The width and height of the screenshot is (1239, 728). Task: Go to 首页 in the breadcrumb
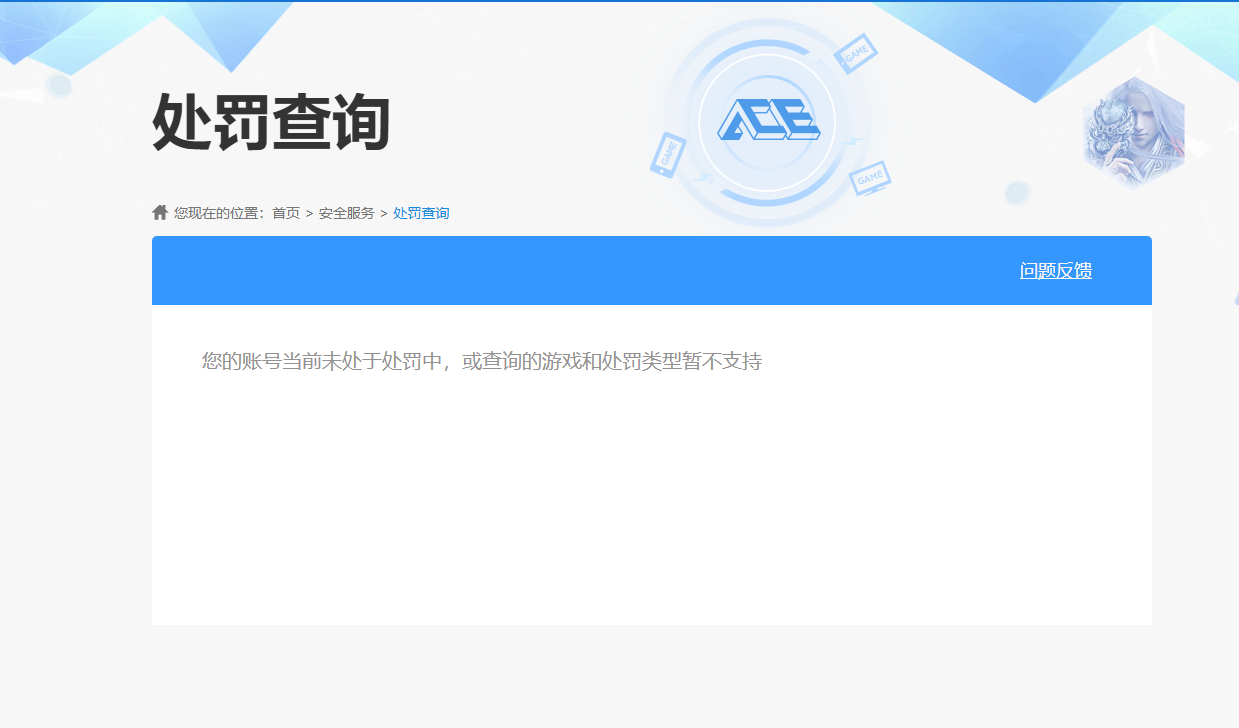286,213
